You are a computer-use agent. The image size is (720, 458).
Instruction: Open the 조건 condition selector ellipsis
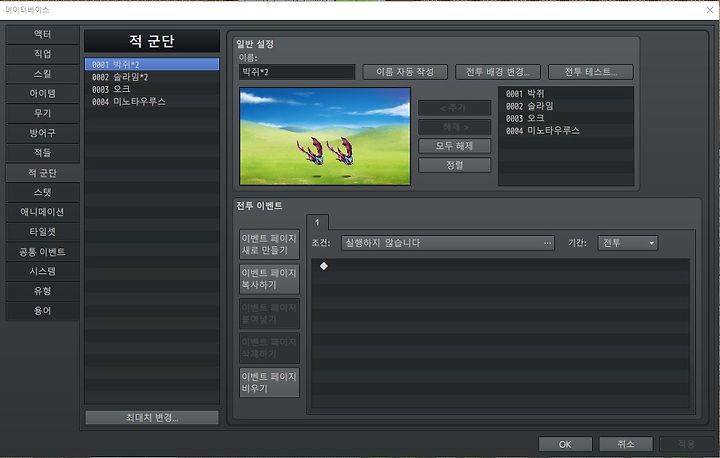coord(547,243)
